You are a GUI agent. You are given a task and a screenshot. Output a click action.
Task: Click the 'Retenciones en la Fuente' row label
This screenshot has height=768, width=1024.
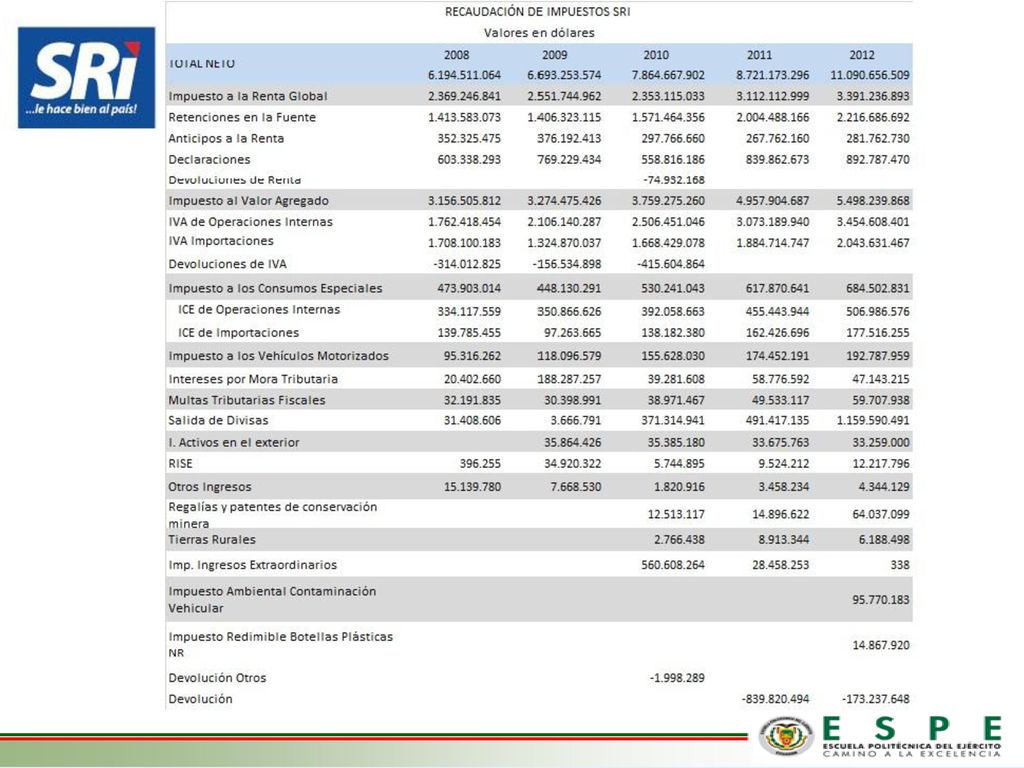[x=242, y=118]
